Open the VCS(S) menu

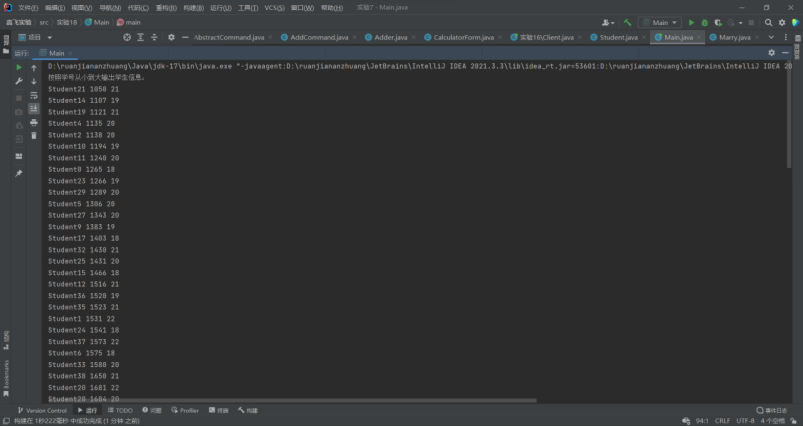(274, 8)
